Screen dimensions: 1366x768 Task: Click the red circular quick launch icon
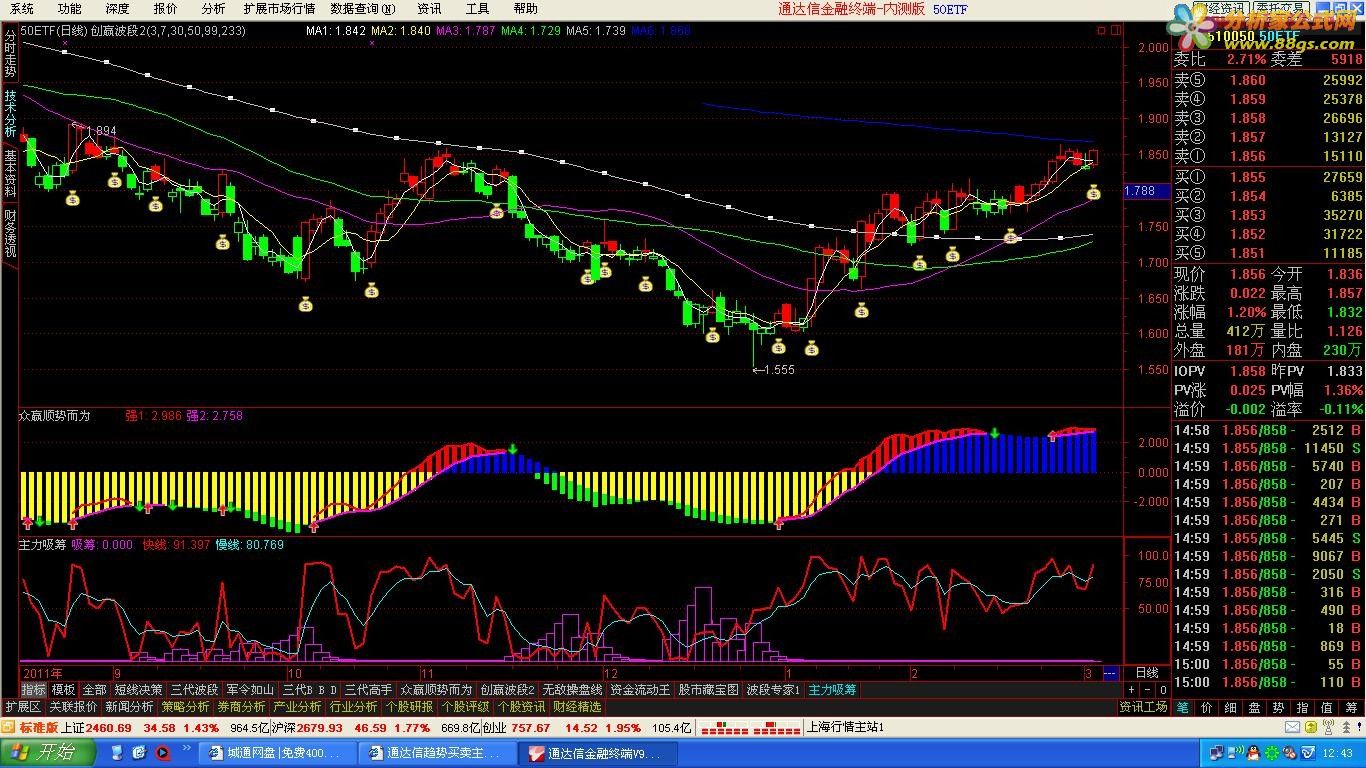[162, 752]
